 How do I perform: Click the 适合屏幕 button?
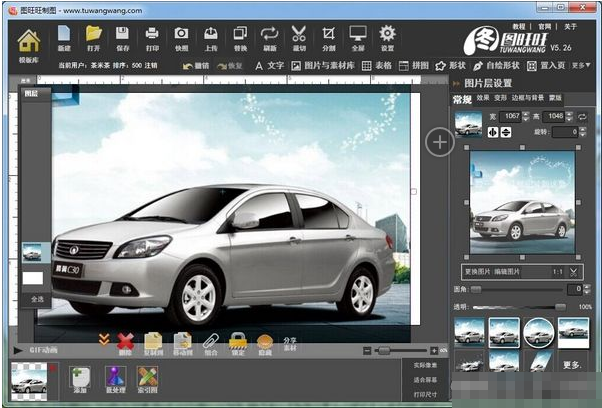(x=425, y=380)
